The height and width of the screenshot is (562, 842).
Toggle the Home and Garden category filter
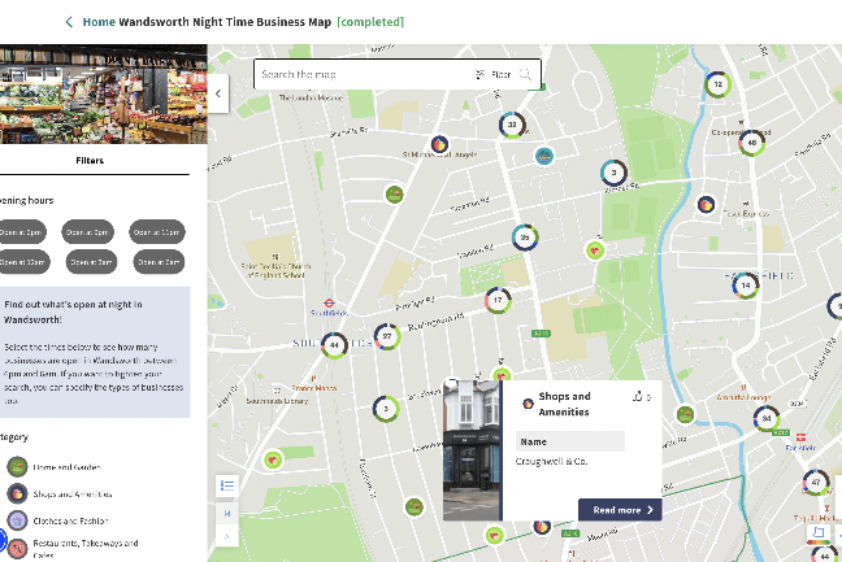pyautogui.click(x=17, y=467)
